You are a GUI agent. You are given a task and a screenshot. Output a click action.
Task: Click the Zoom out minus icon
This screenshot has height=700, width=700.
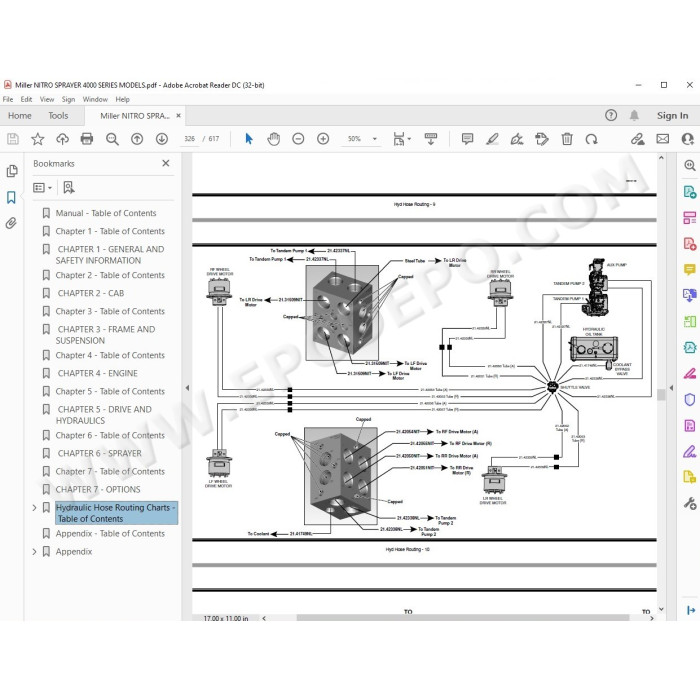[298, 139]
